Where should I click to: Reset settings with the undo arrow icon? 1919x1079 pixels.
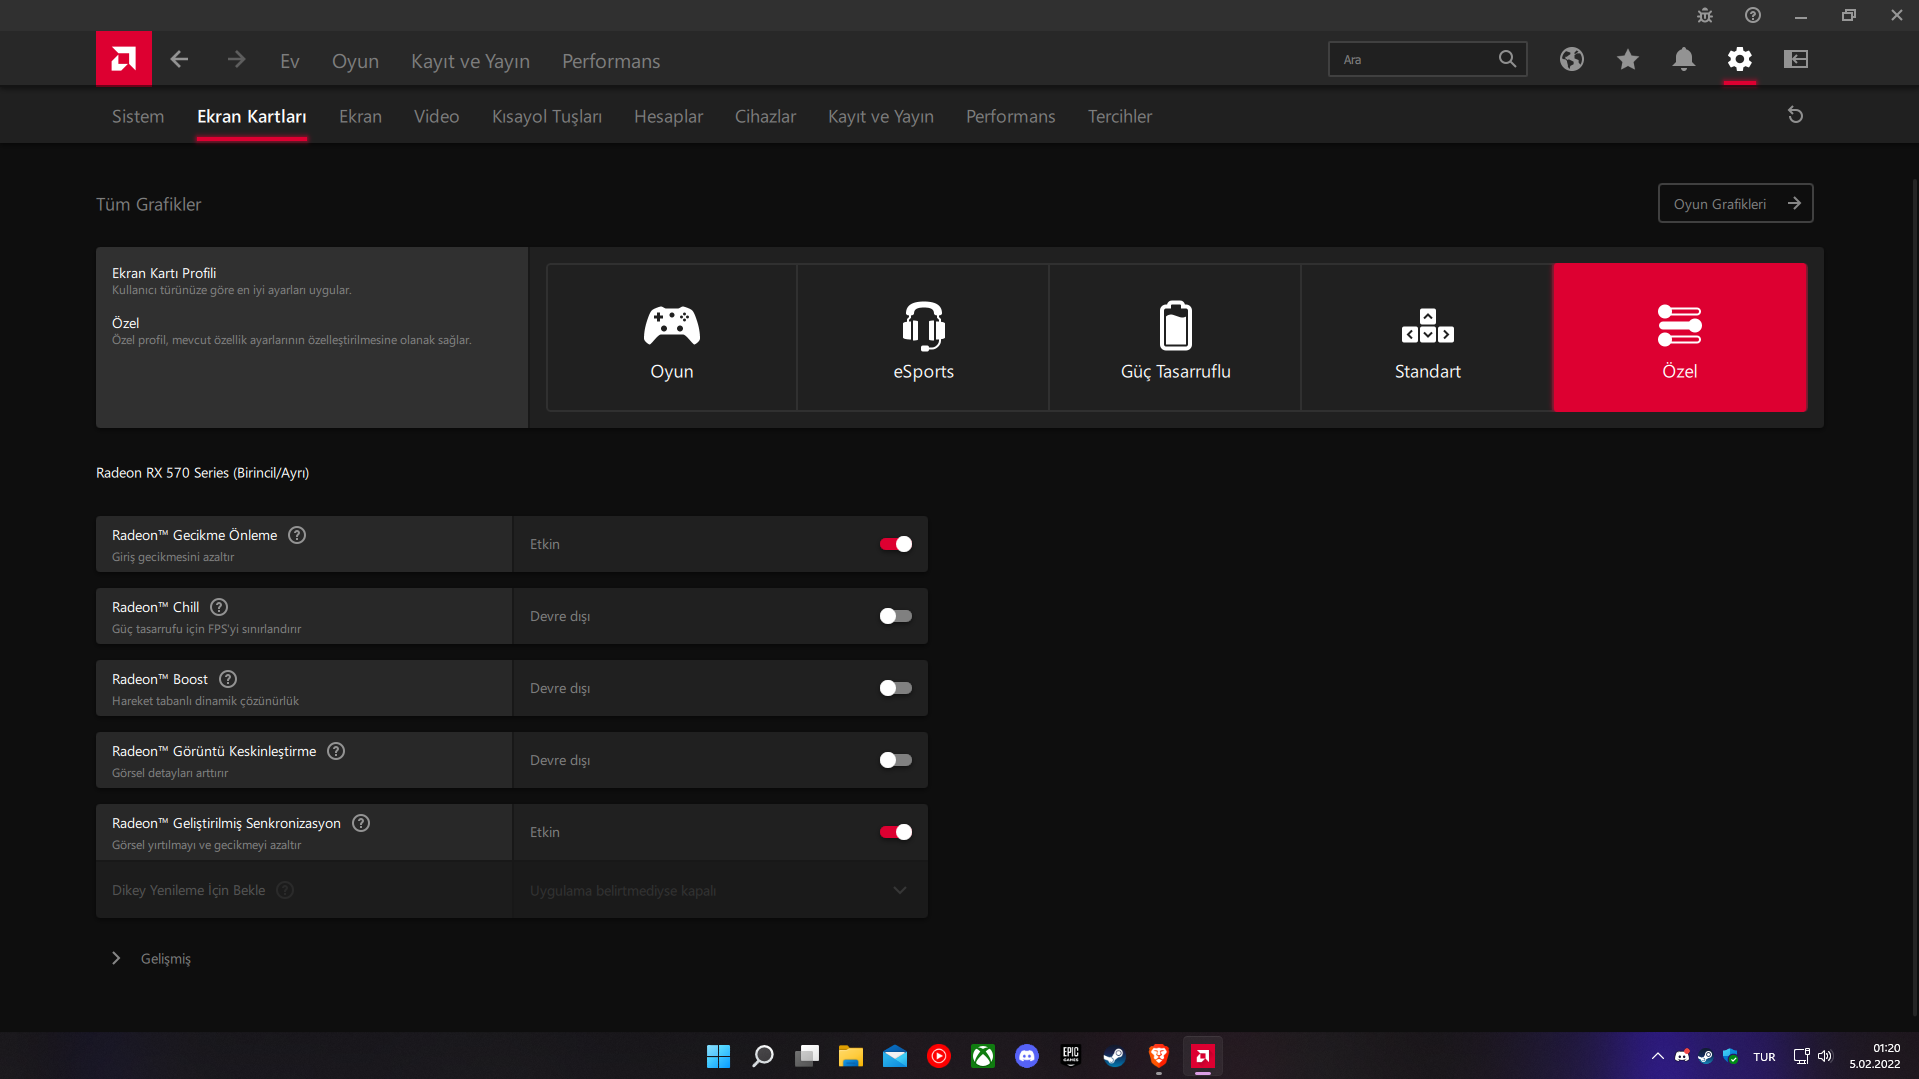pos(1796,115)
